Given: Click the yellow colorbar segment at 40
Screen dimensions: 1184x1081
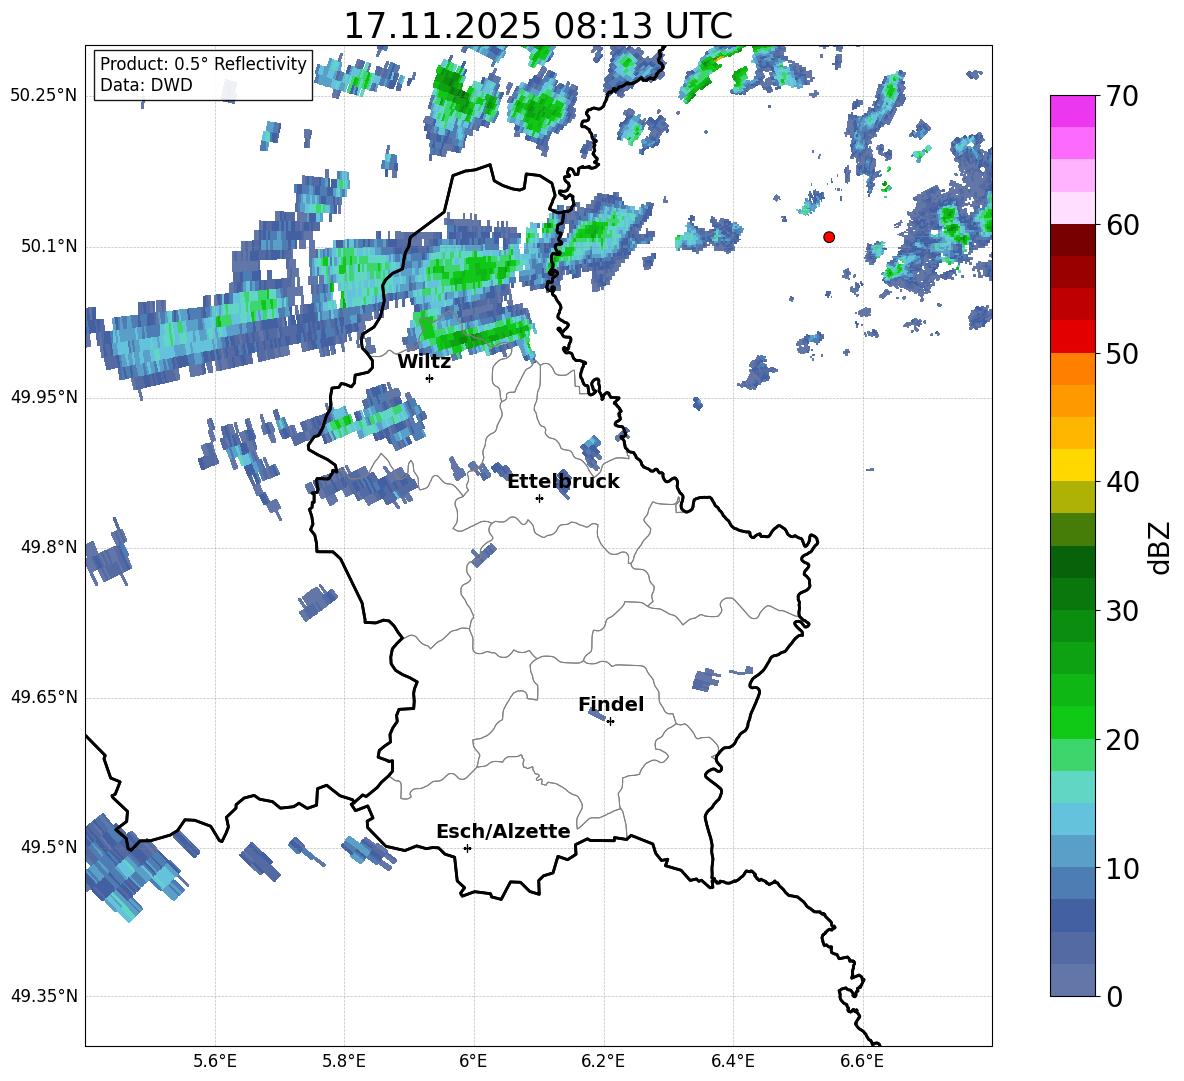Looking at the screenshot, I should click(1073, 465).
